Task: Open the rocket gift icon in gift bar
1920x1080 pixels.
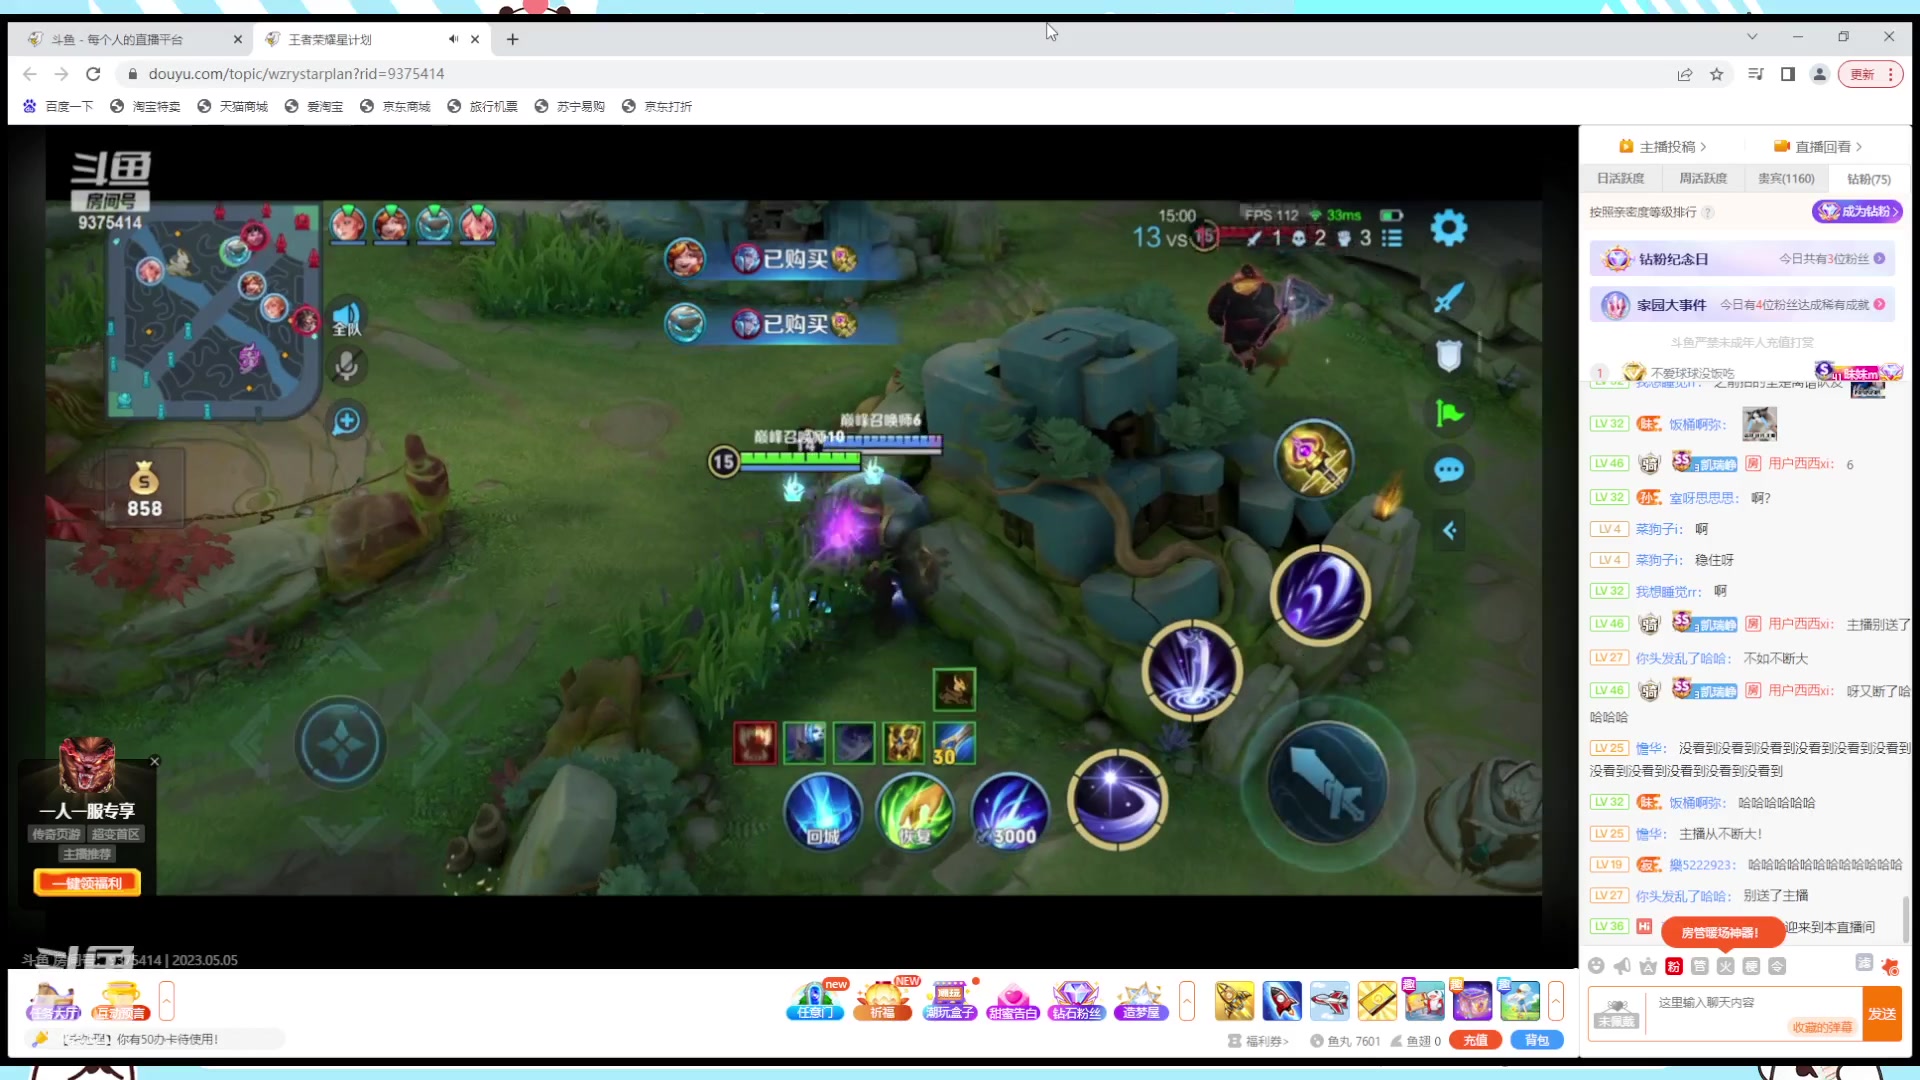Action: click(1281, 1000)
